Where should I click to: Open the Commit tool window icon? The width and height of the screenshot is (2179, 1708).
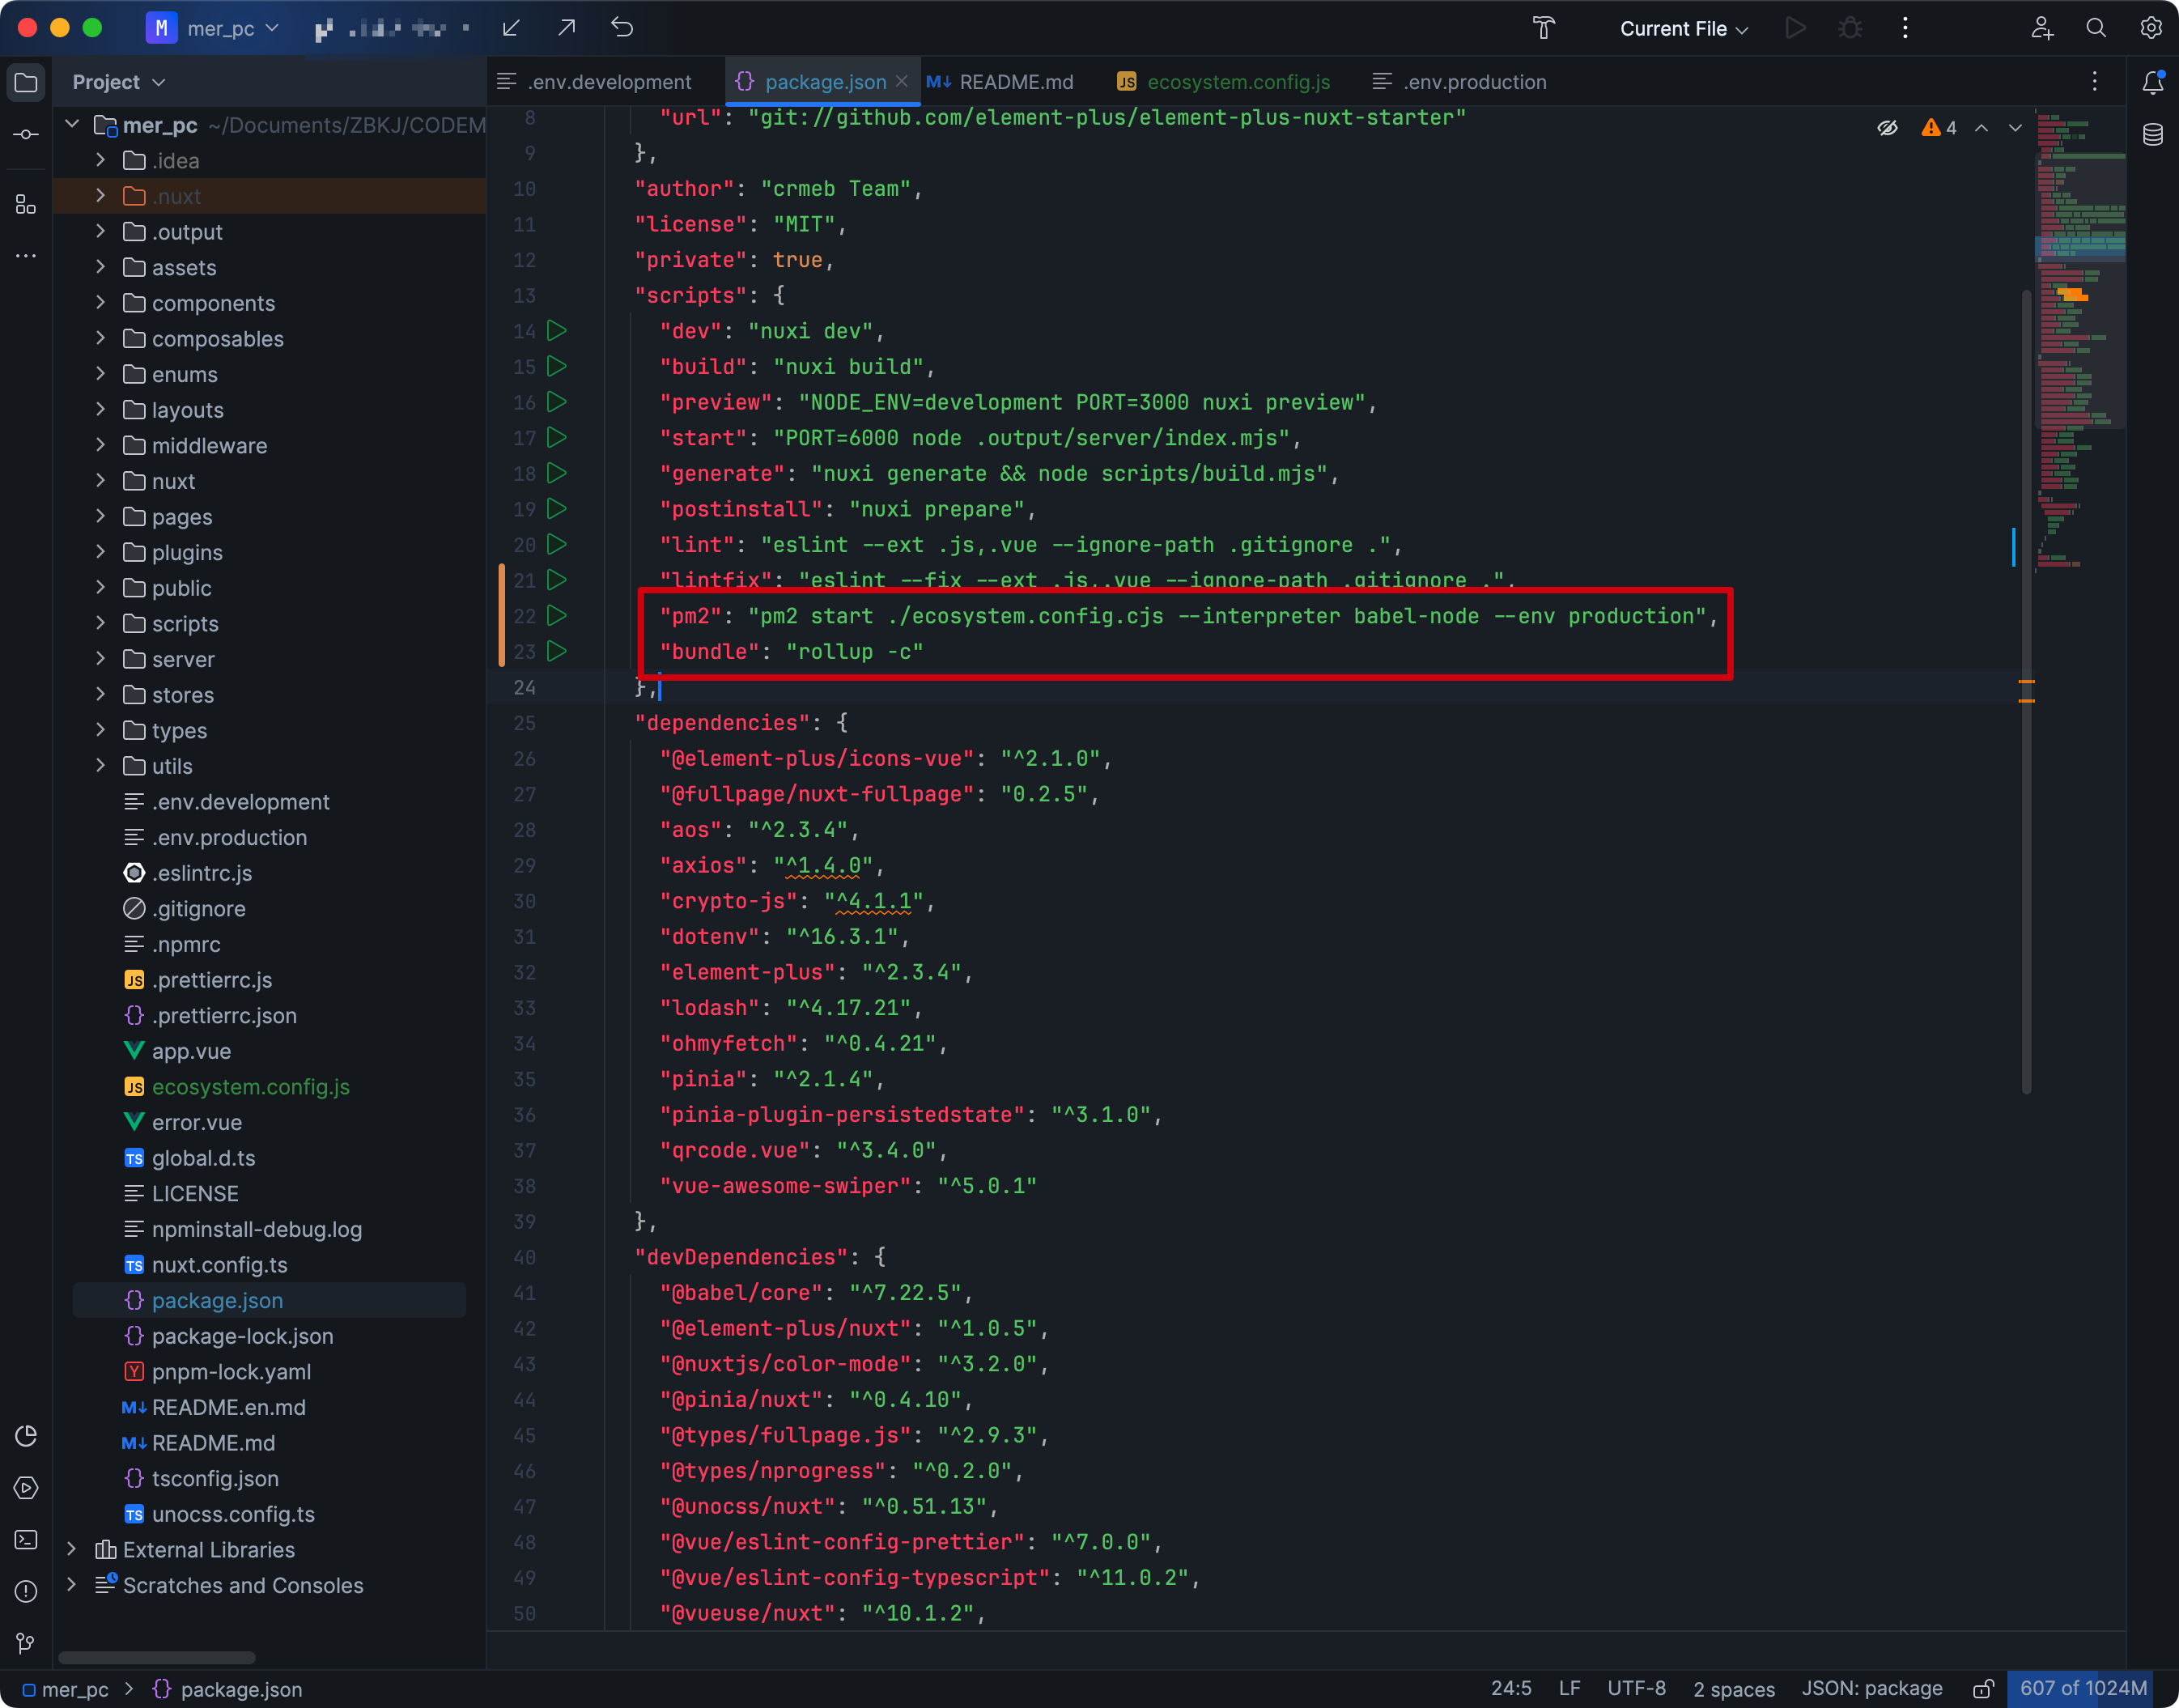(x=27, y=134)
